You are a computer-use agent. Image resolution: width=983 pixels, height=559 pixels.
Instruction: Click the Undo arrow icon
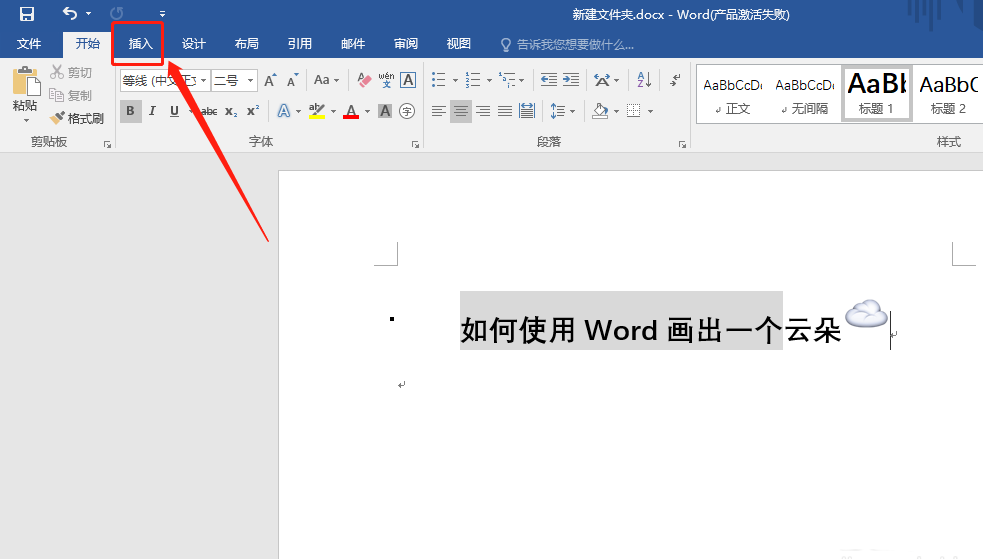tap(70, 14)
